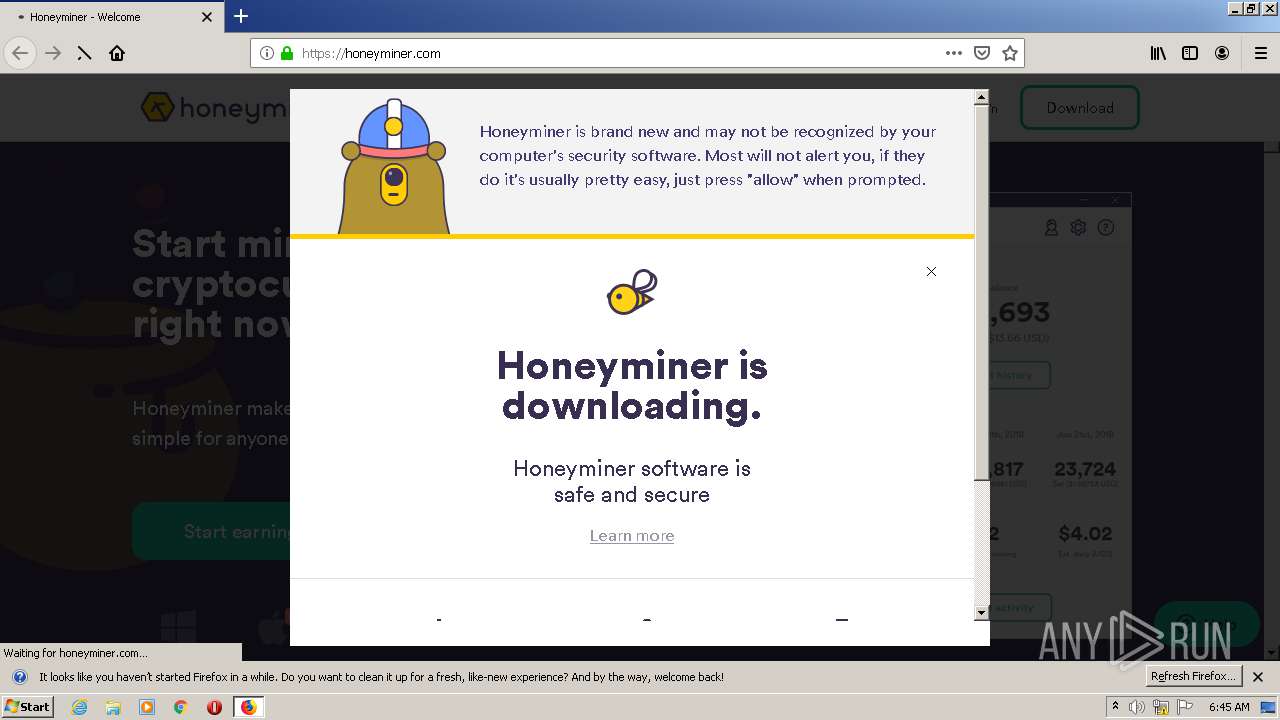
Task: Launch Chrome from taskbar
Action: click(x=181, y=707)
